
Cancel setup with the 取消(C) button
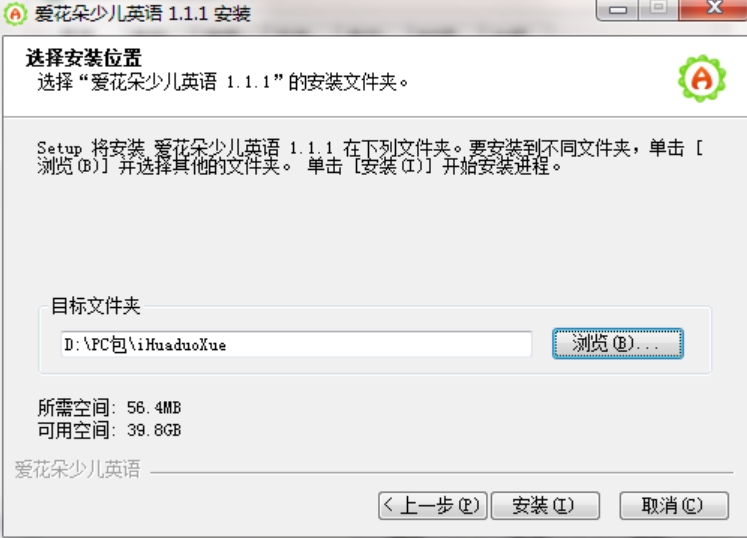tap(674, 506)
